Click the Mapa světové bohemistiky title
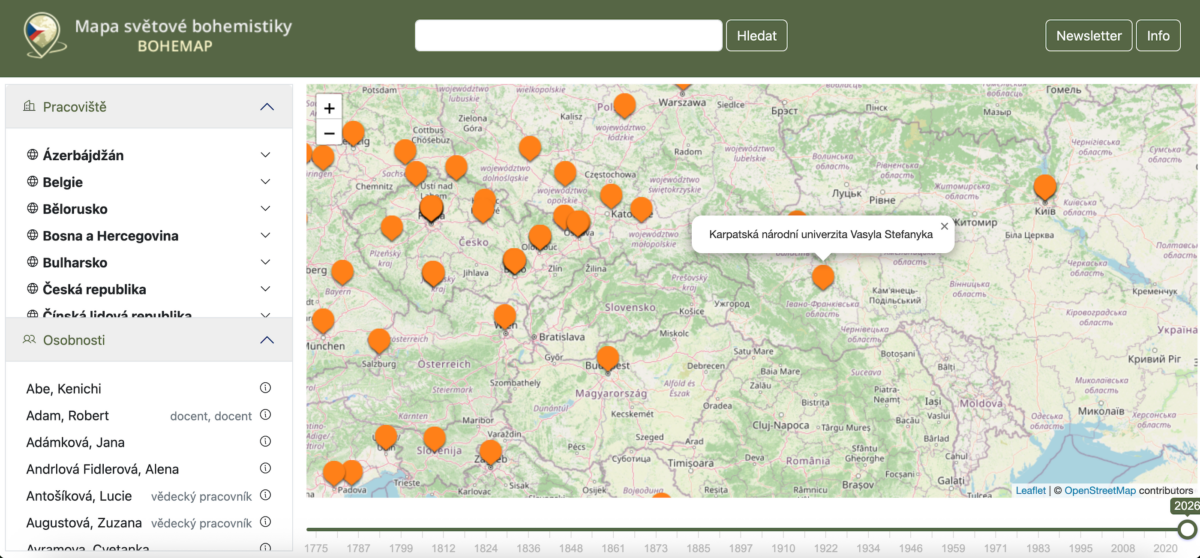 pos(183,26)
